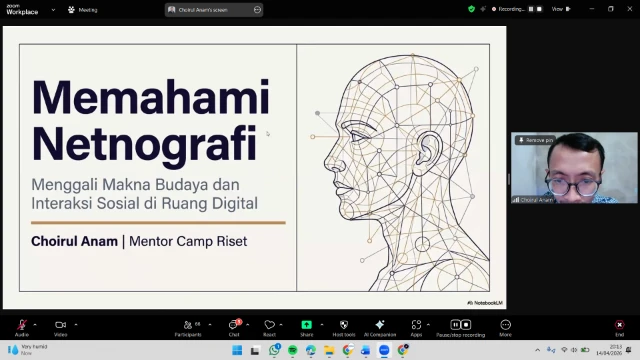Open the Windows Start menu

pos(237,350)
